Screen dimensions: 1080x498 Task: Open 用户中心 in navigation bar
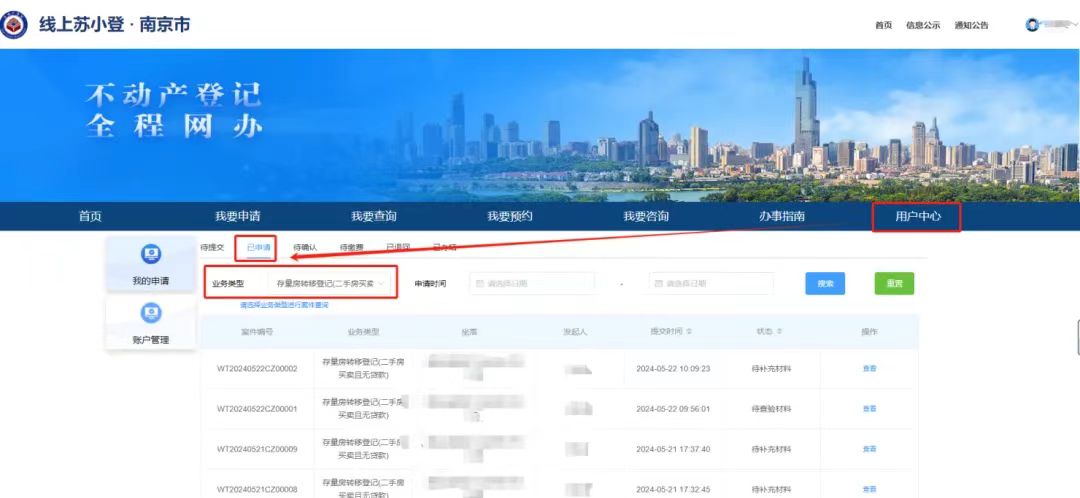pyautogui.click(x=917, y=216)
